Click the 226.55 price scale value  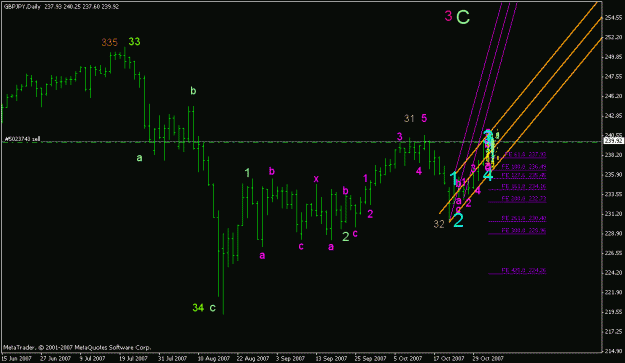pos(614,253)
